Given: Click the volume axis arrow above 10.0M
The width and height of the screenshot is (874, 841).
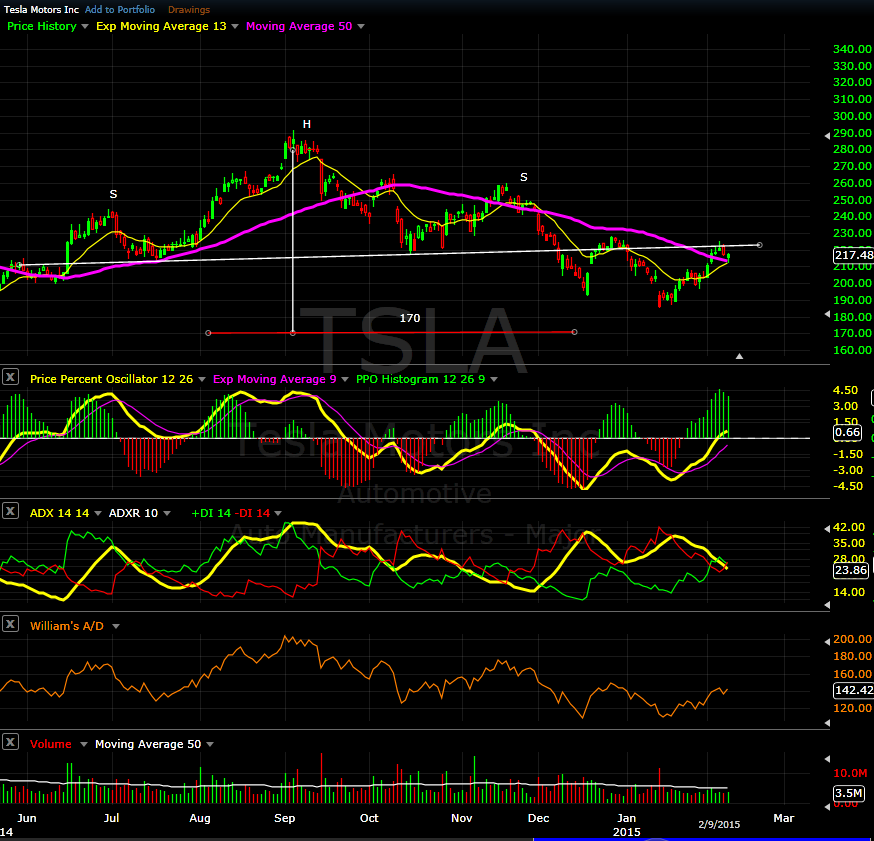Looking at the screenshot, I should click(x=827, y=759).
